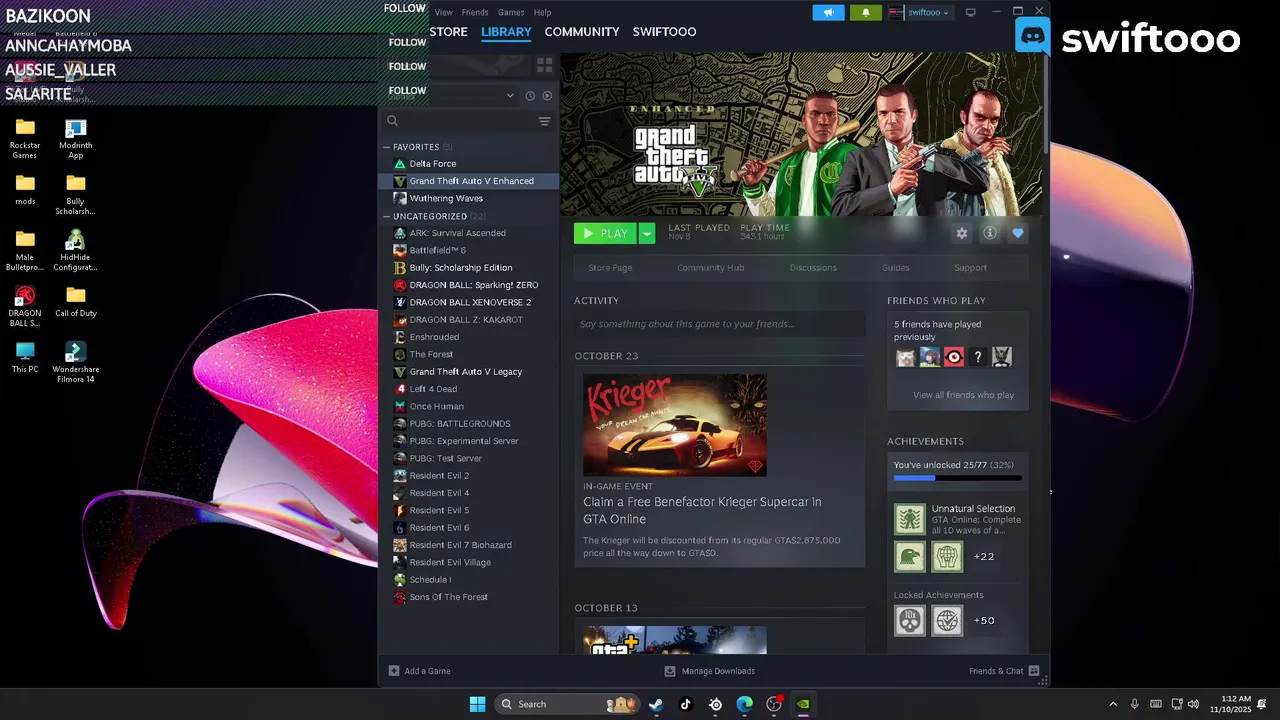Click the activity status input field
1280x720 pixels.
[x=720, y=324]
